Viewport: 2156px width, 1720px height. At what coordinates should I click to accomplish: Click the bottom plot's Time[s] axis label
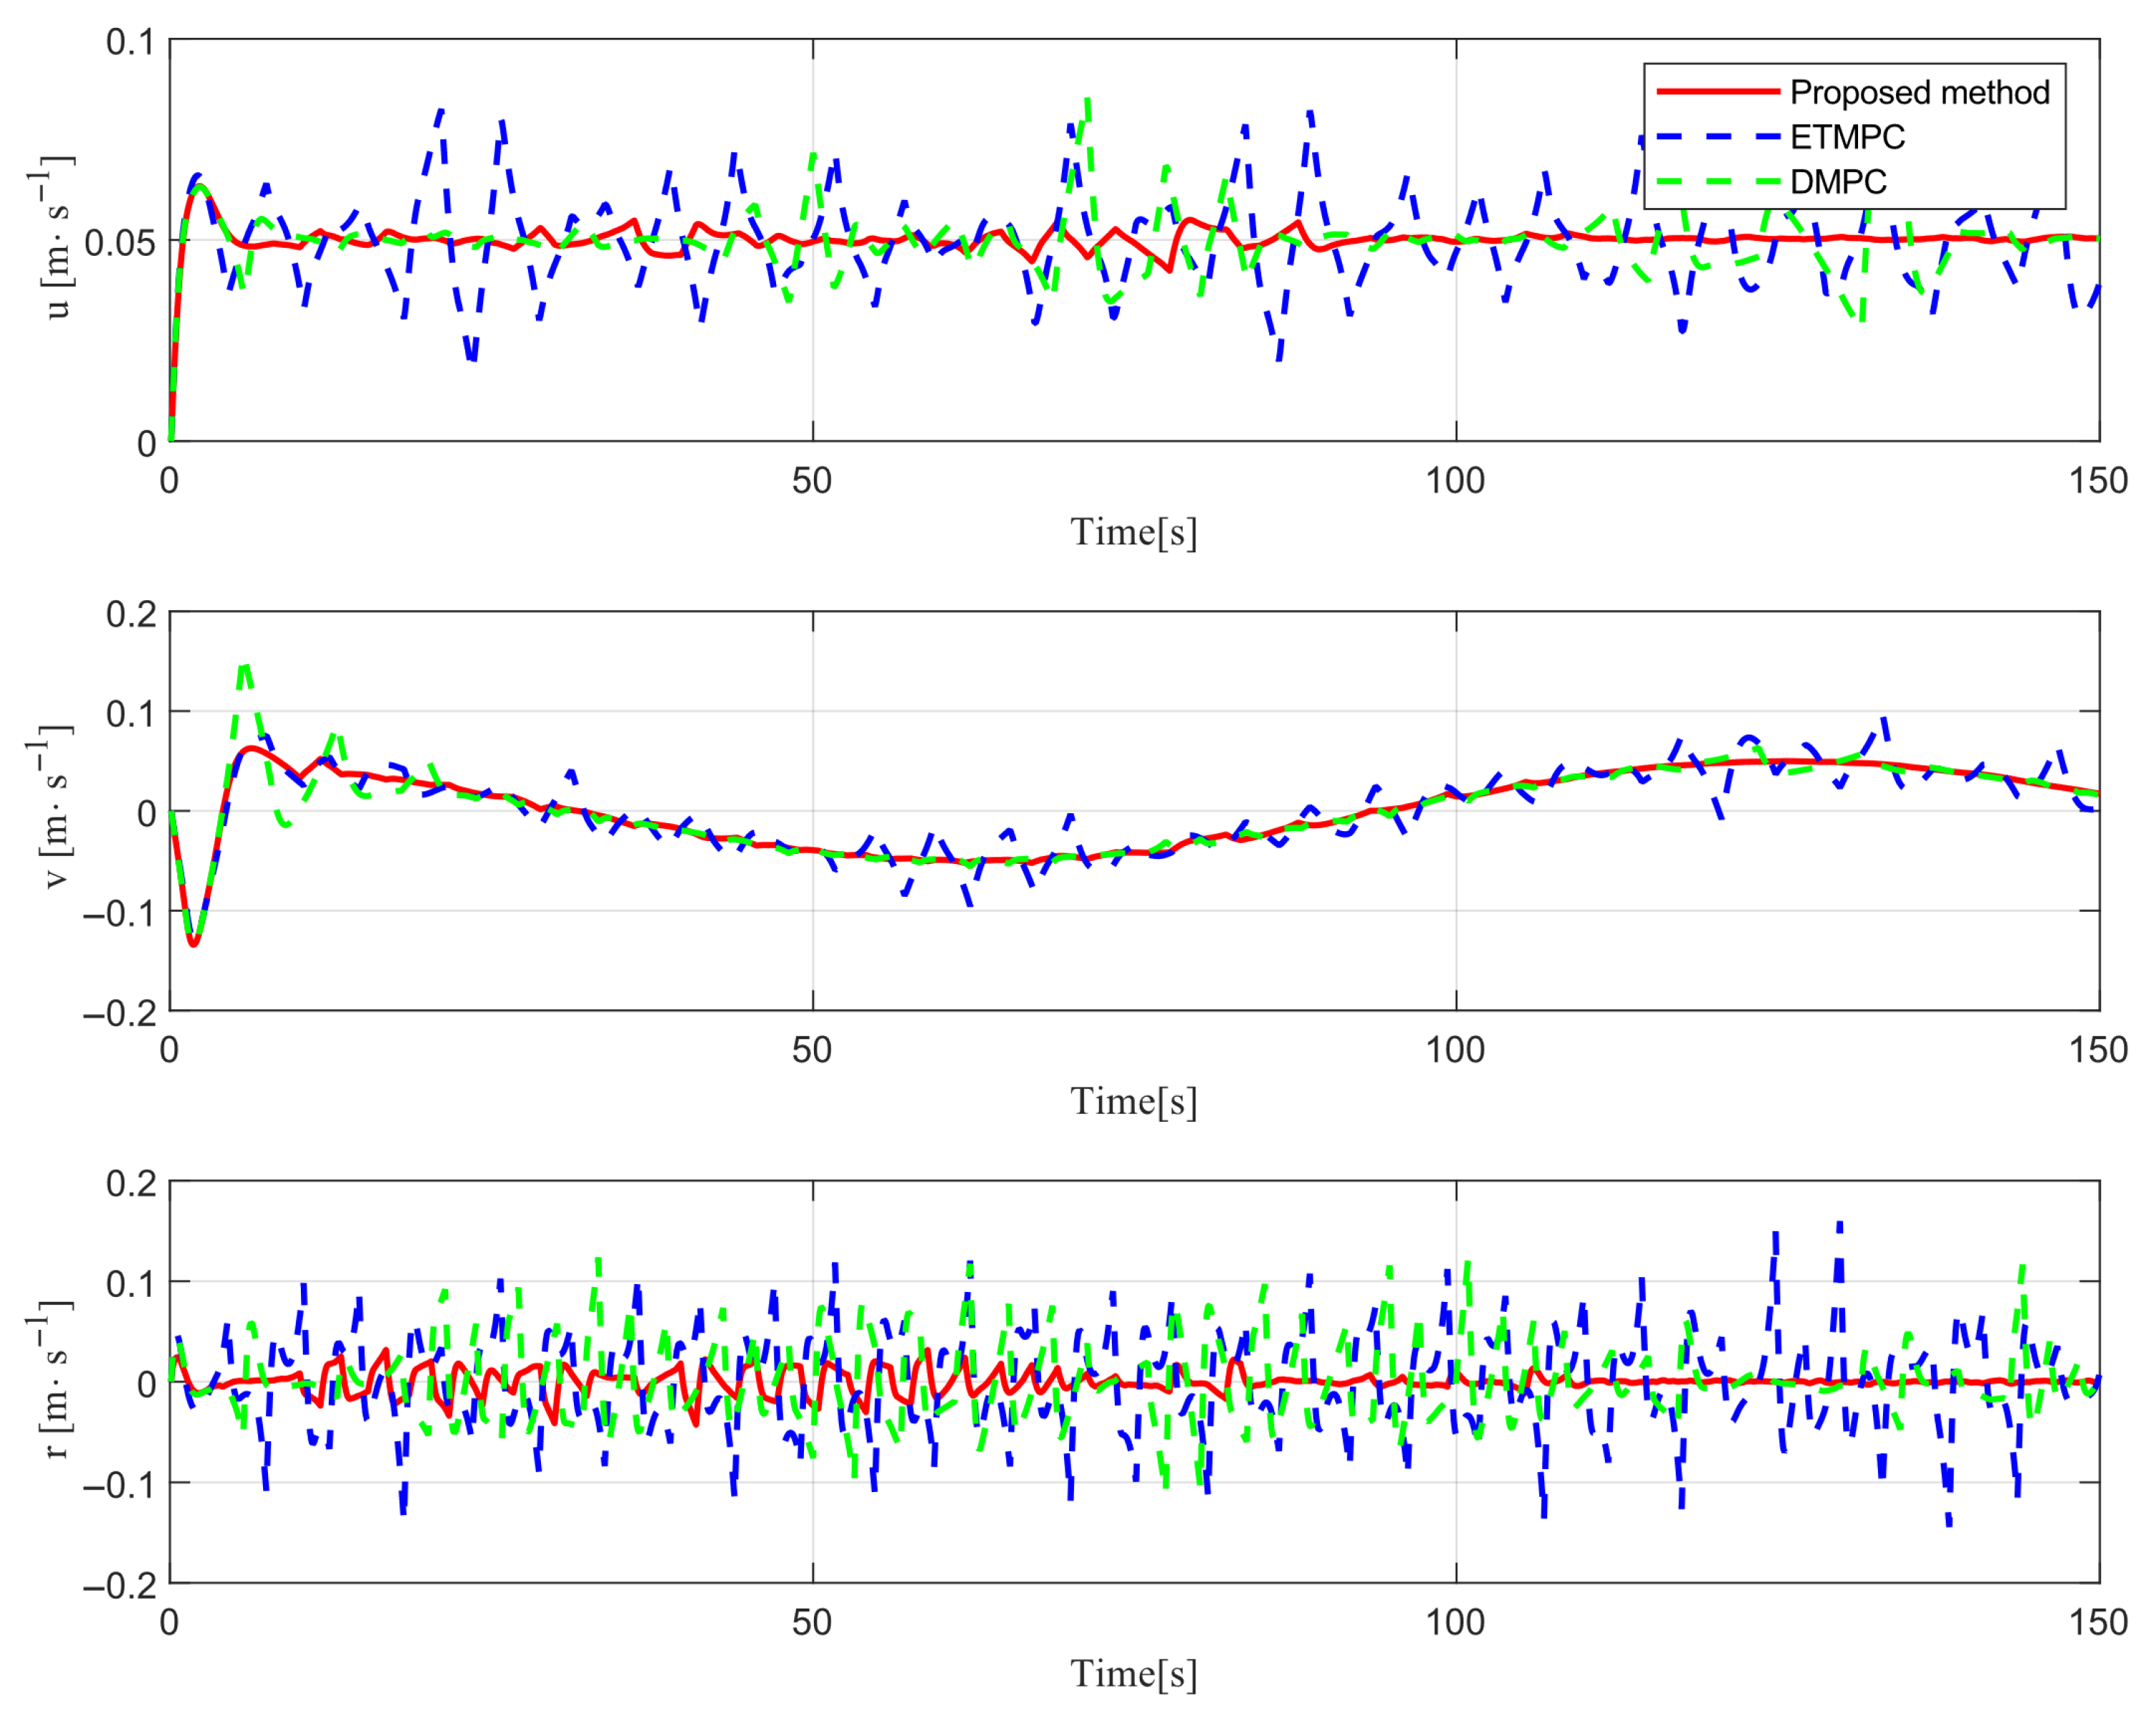1133,1673
